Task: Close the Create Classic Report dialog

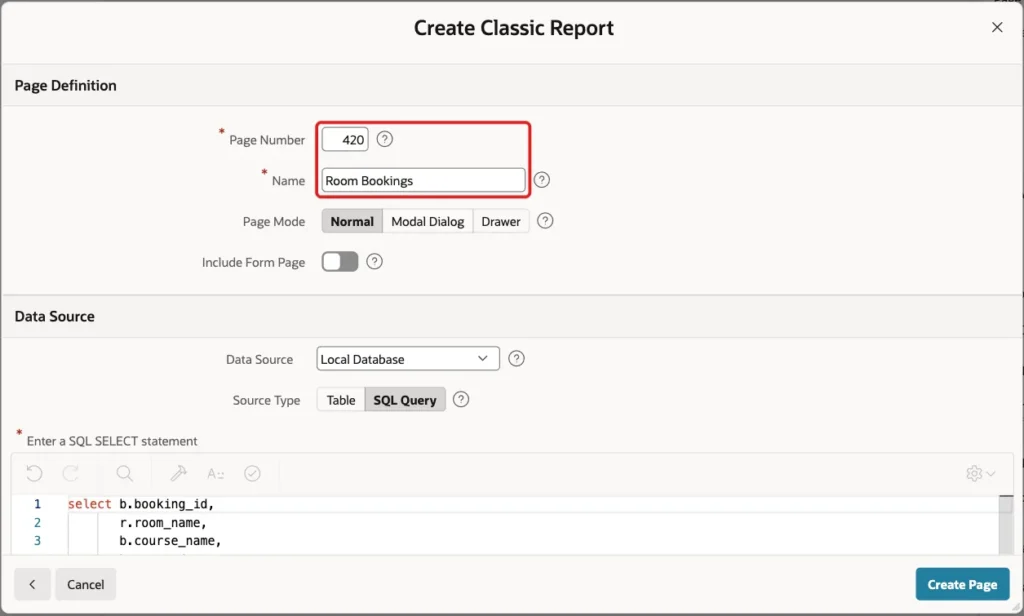Action: (997, 27)
